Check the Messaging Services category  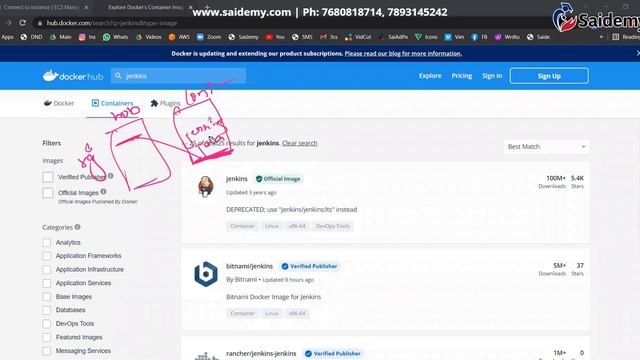pyautogui.click(x=47, y=351)
